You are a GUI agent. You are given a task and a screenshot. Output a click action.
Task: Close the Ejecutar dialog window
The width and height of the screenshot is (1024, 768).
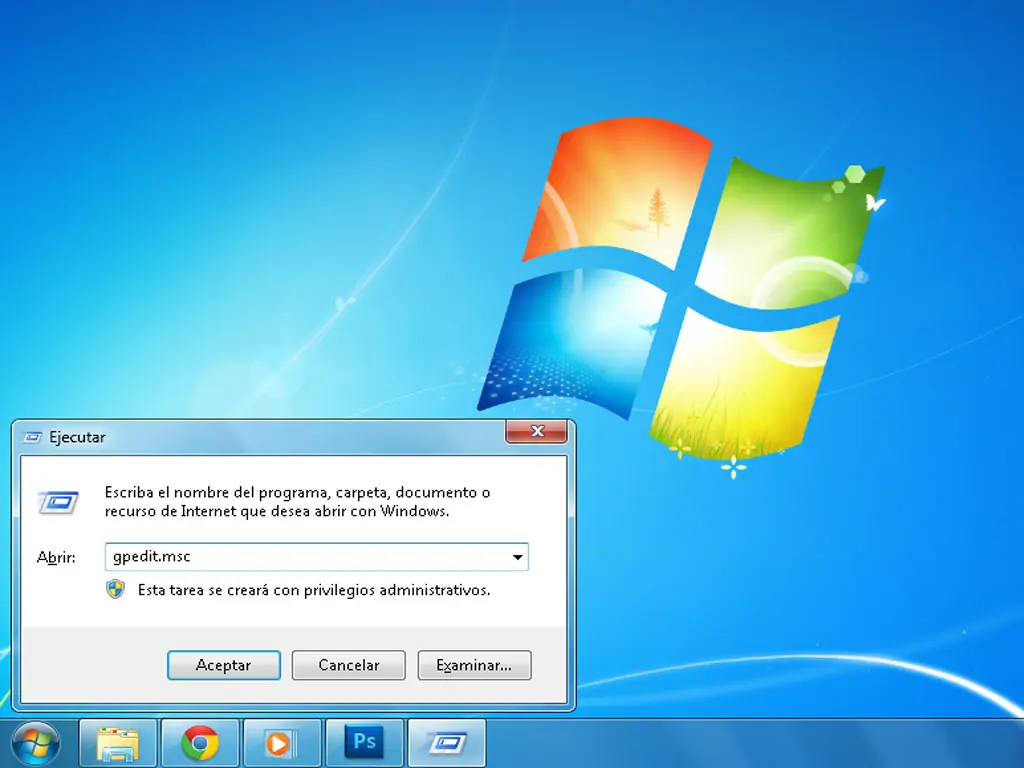tap(536, 431)
